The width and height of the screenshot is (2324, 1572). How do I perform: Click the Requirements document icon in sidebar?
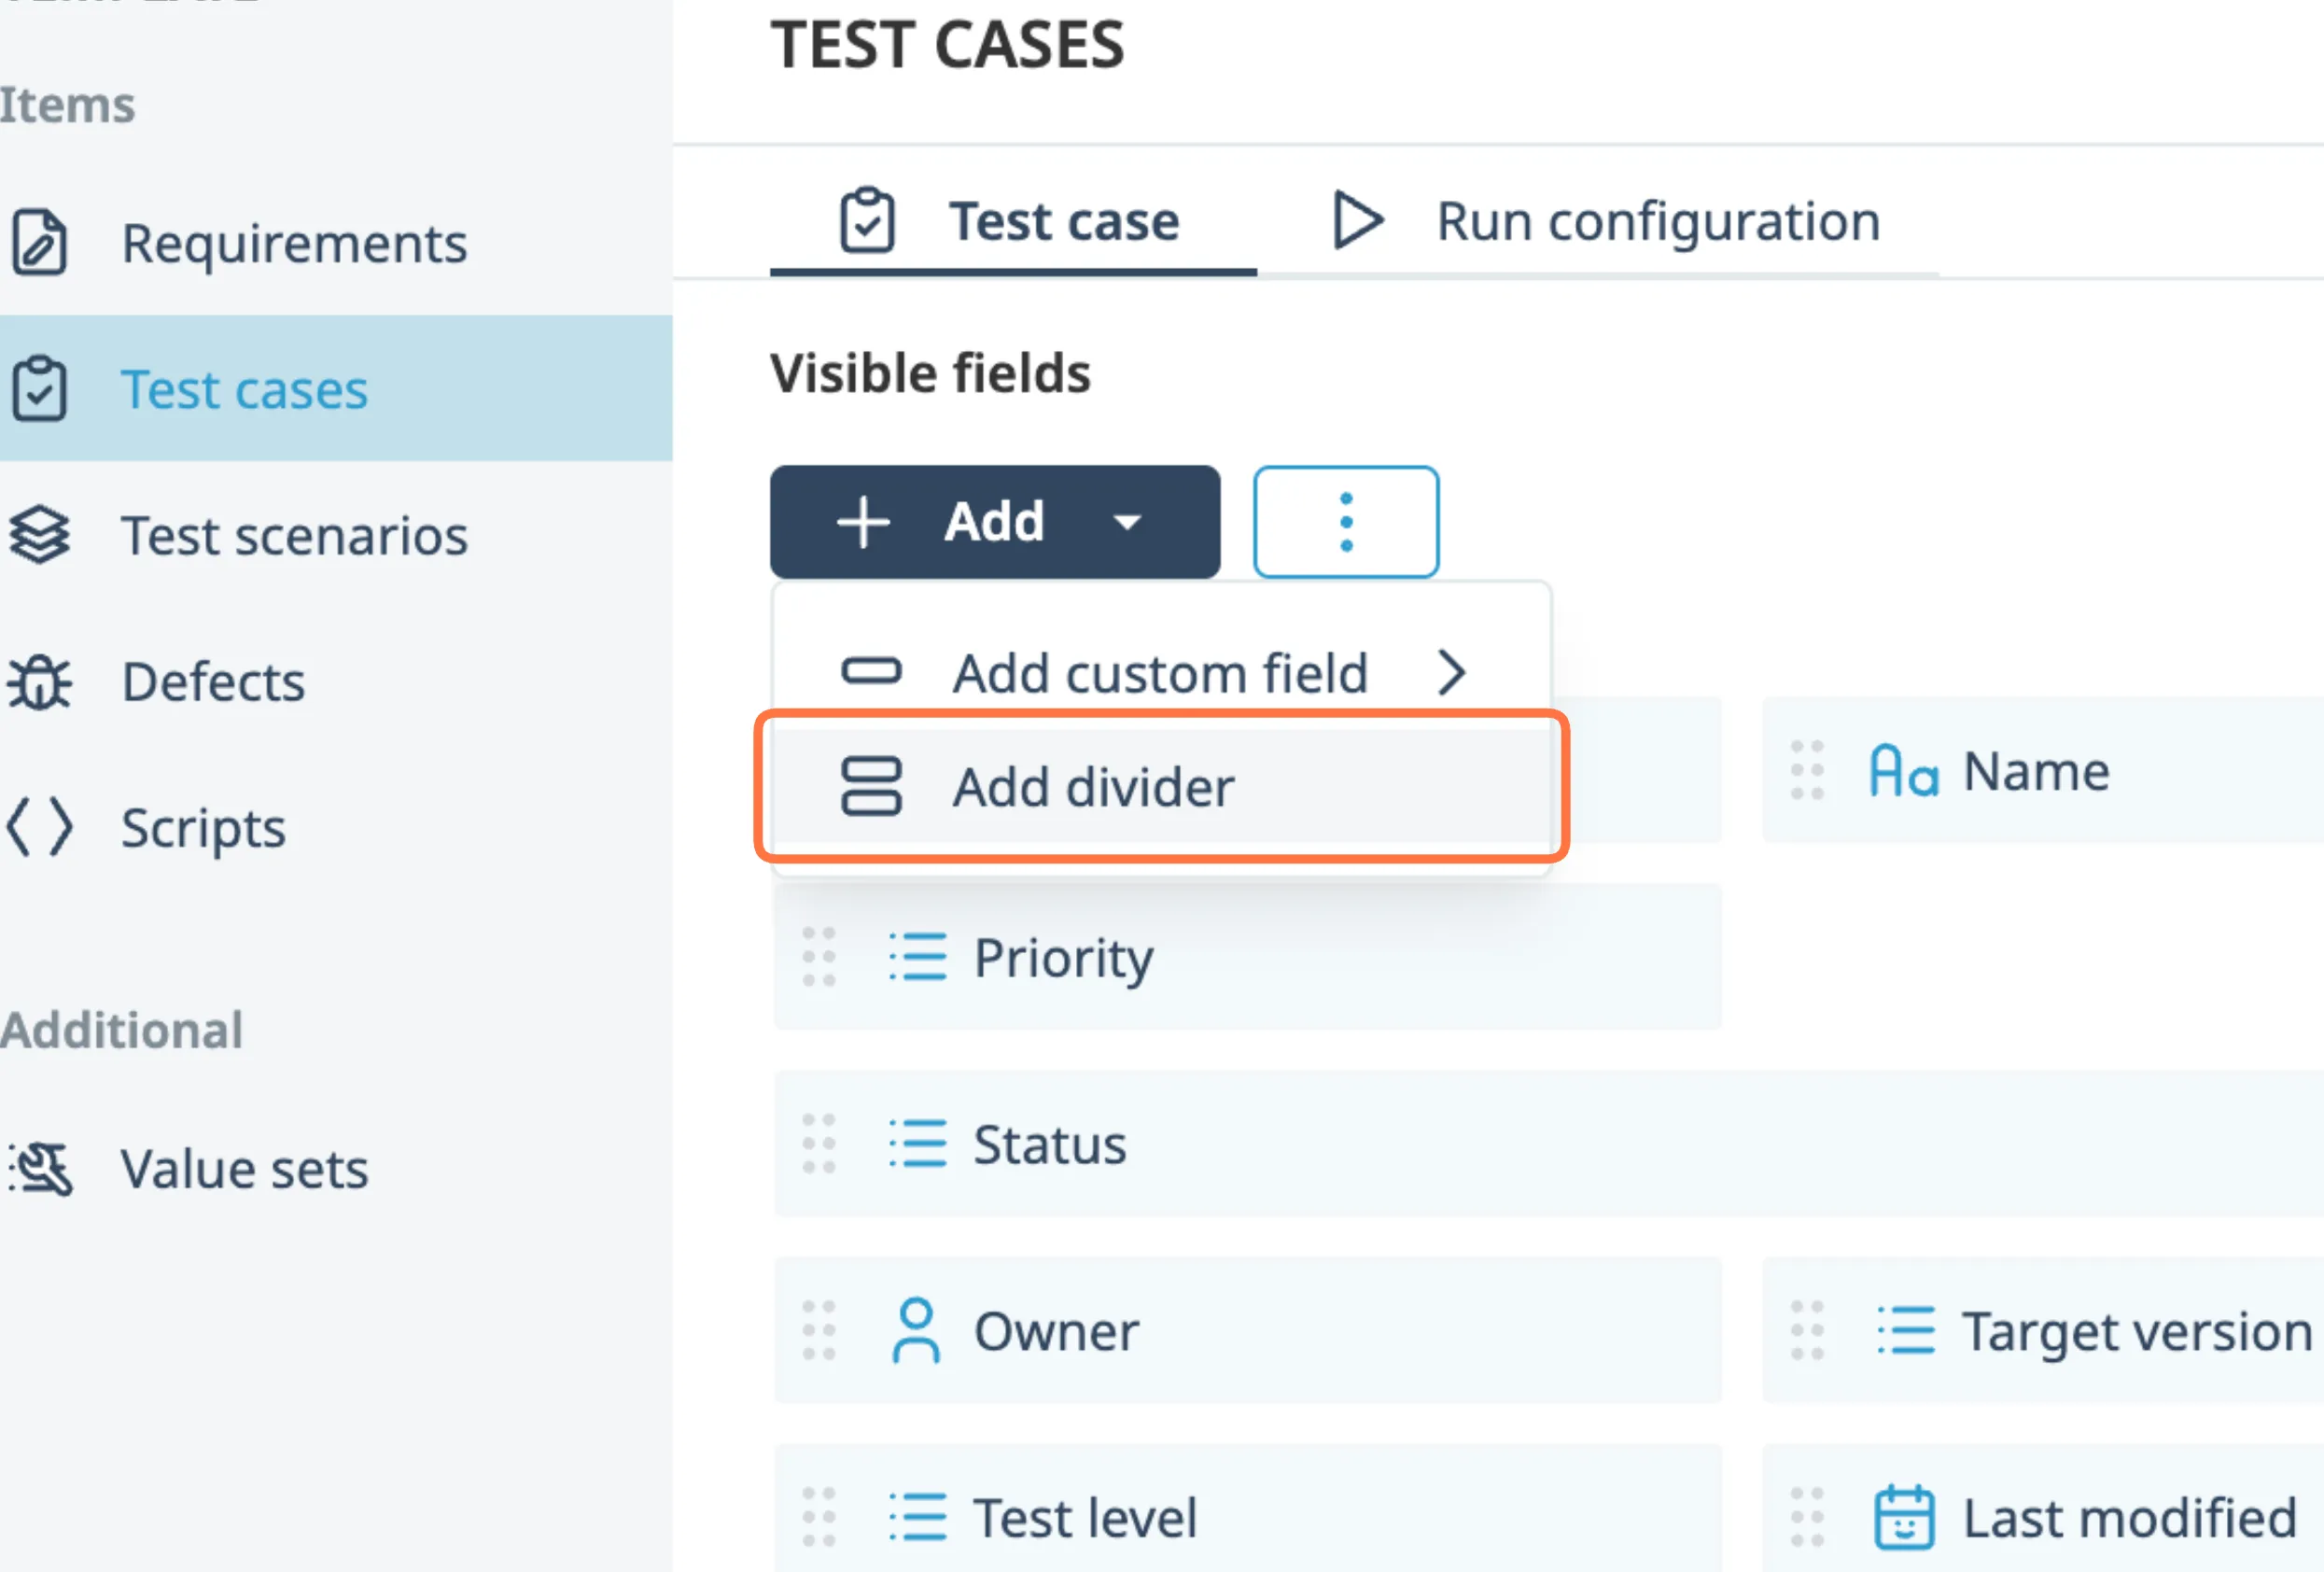coord(39,242)
